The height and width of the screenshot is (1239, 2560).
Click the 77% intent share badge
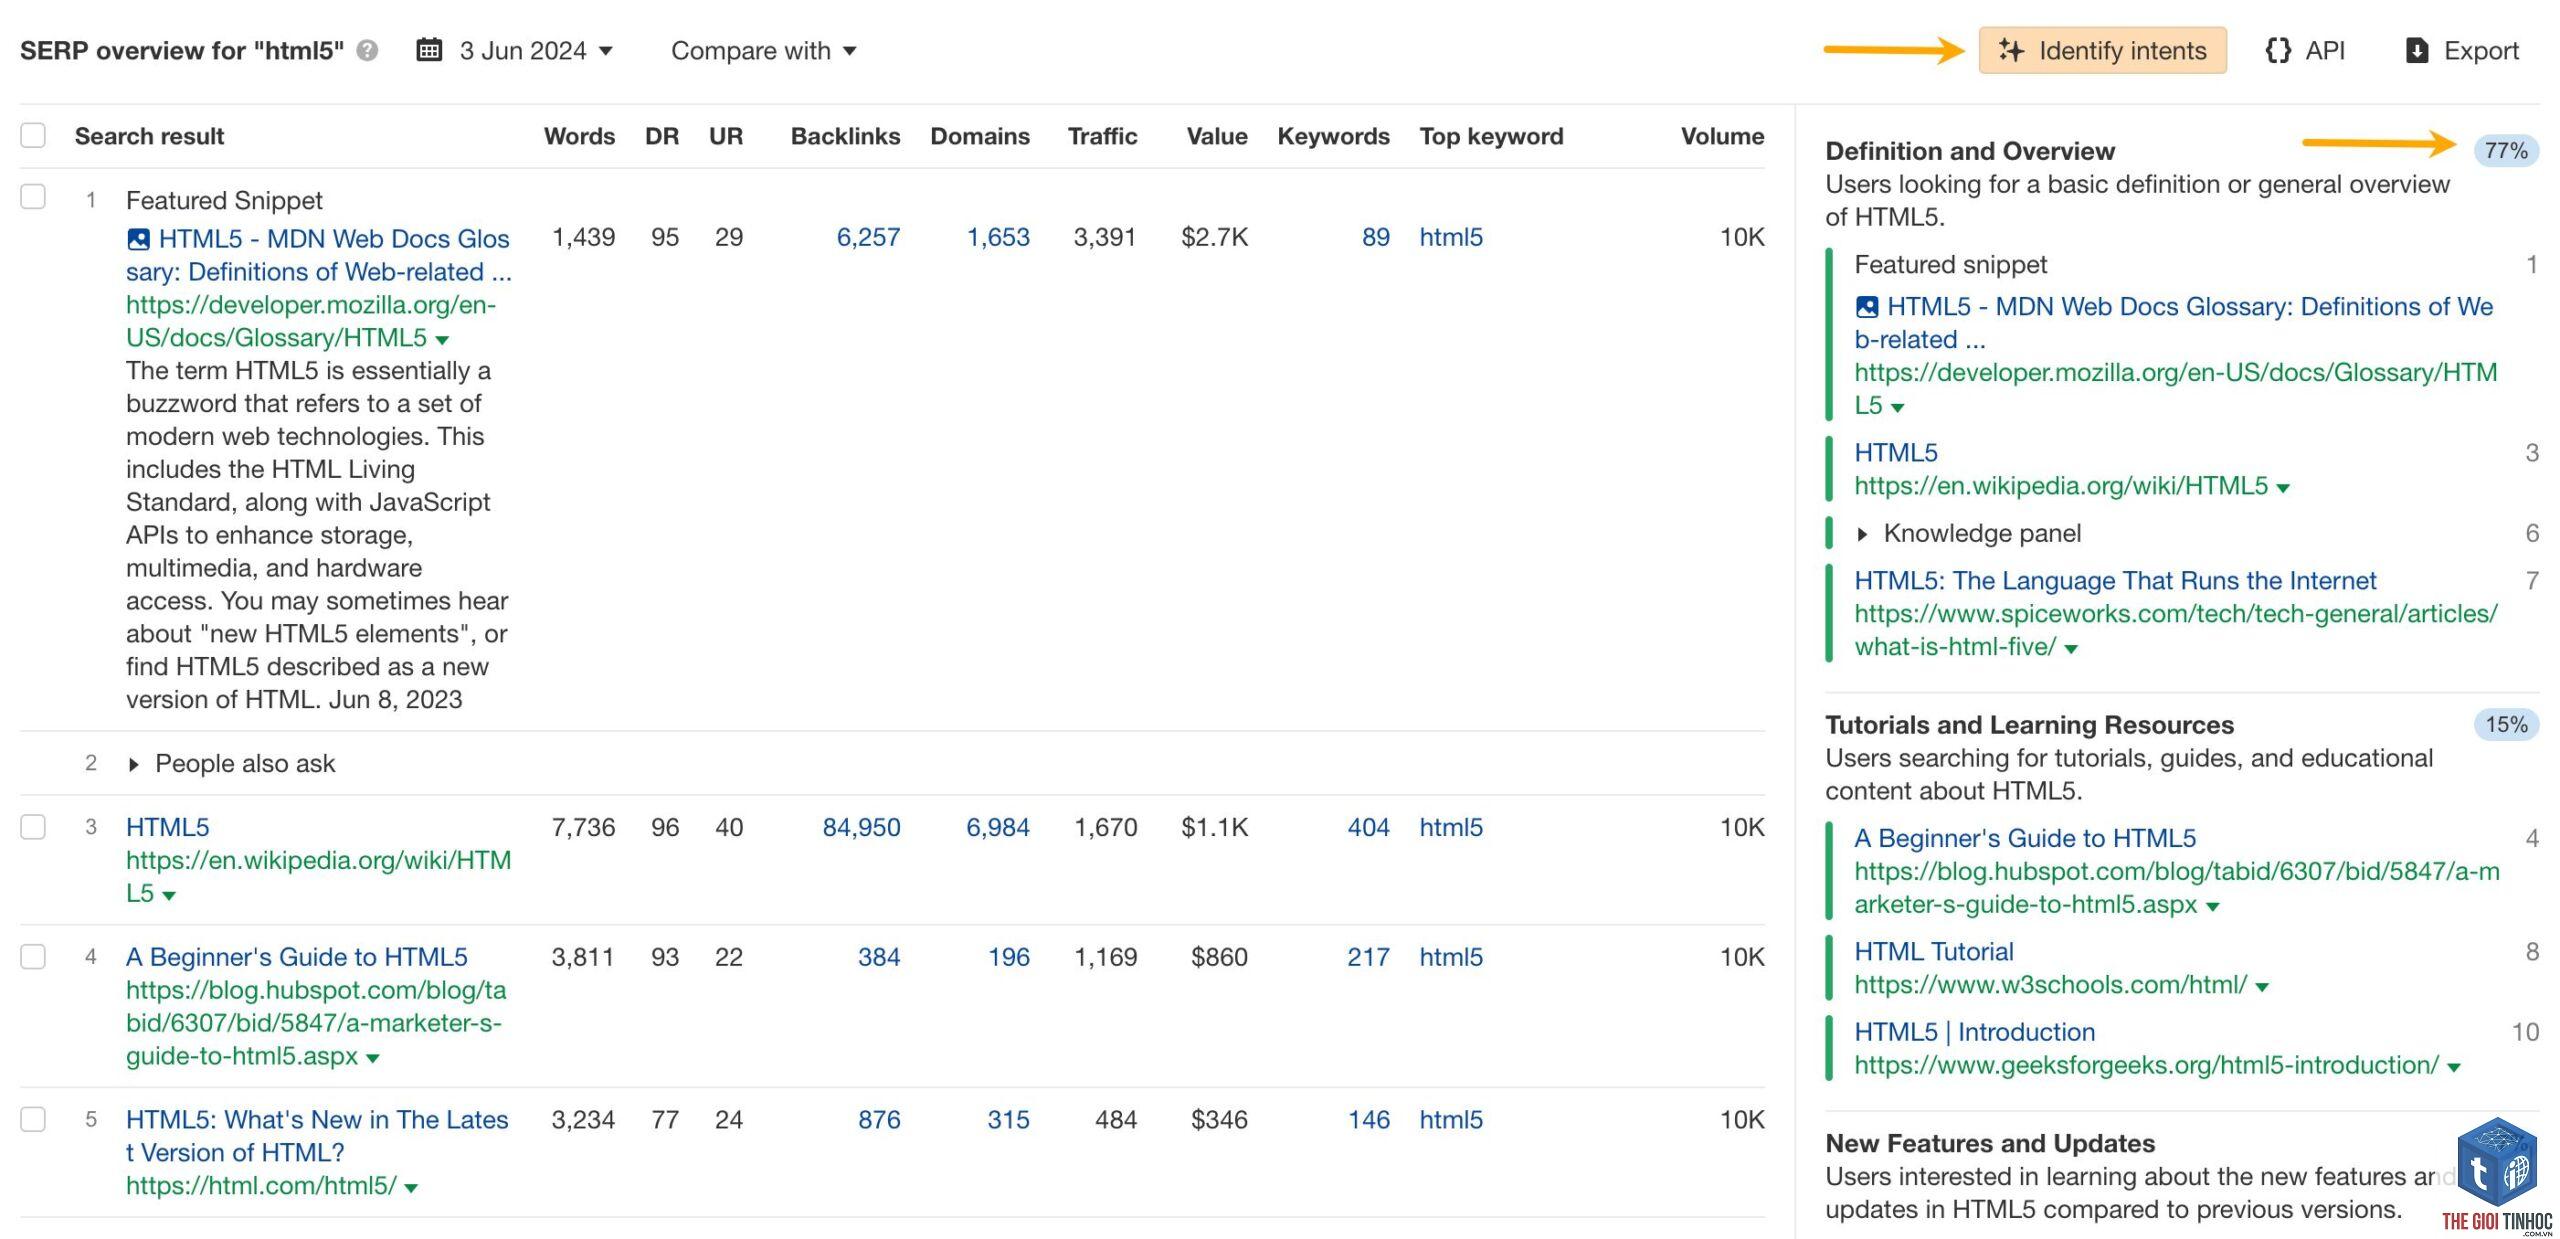coord(2506,150)
